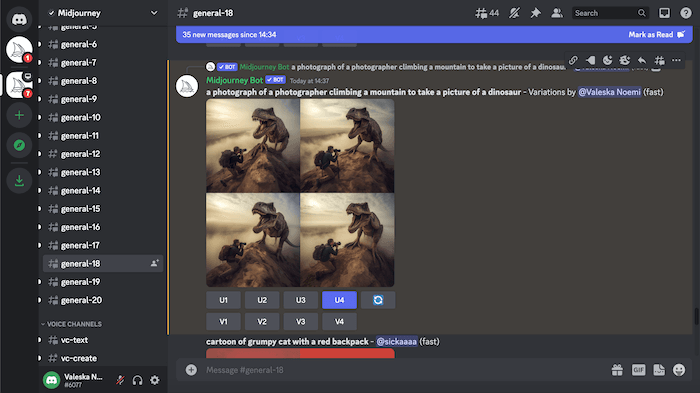Viewport: 700px width, 393px height.
Task: Toggle microphone mute in user panel
Action: pos(120,380)
